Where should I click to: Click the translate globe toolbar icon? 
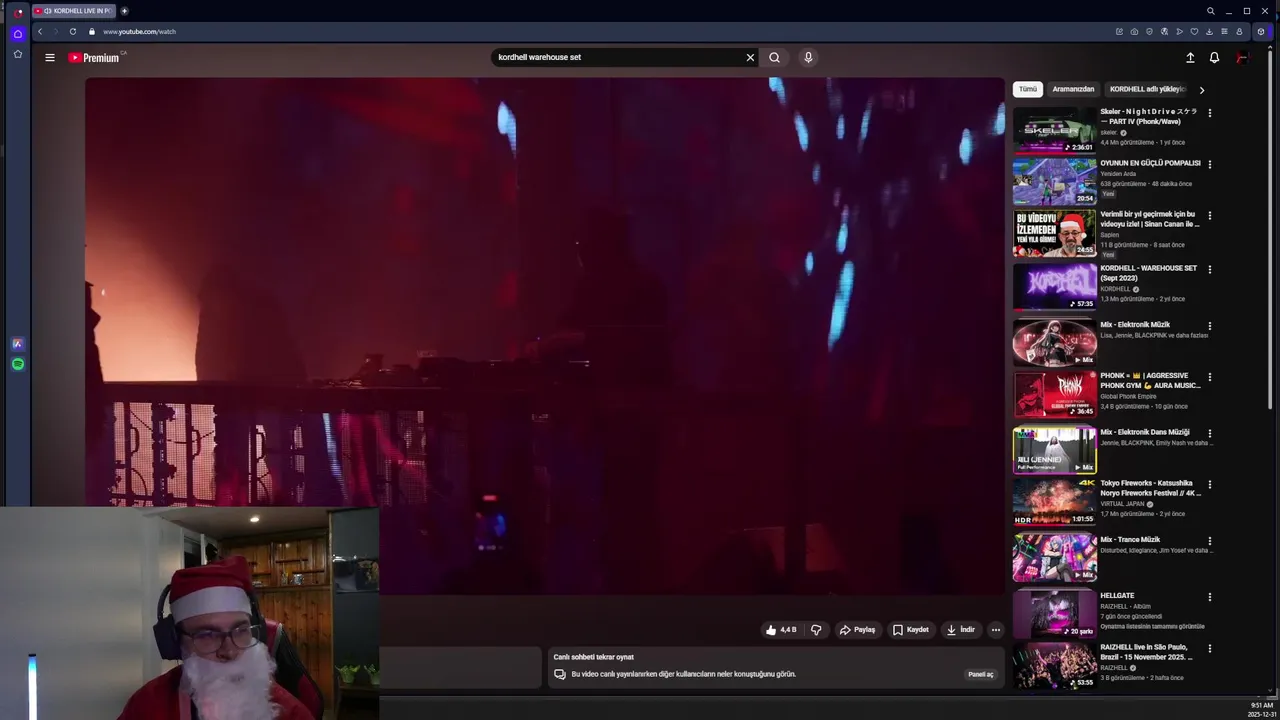(1164, 32)
